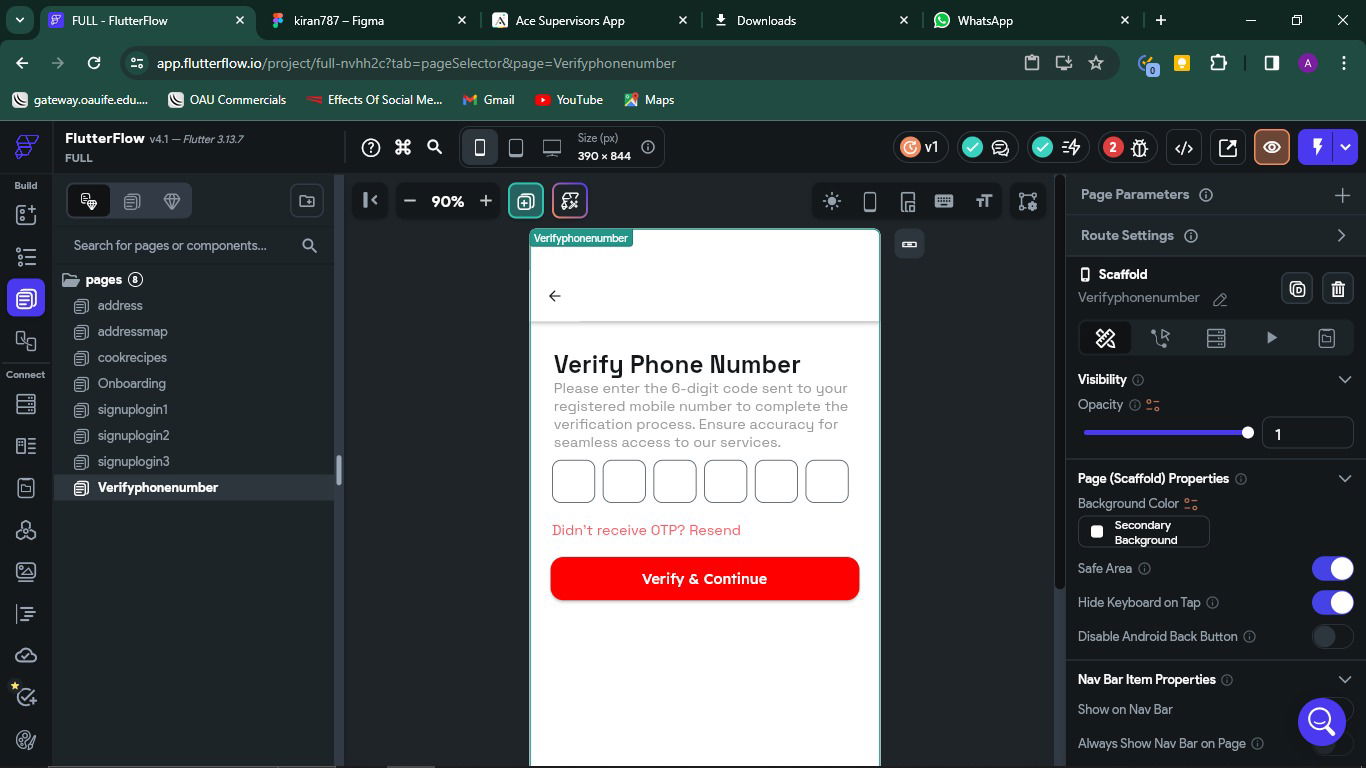
Task: Click the developer code view icon
Action: click(1184, 148)
